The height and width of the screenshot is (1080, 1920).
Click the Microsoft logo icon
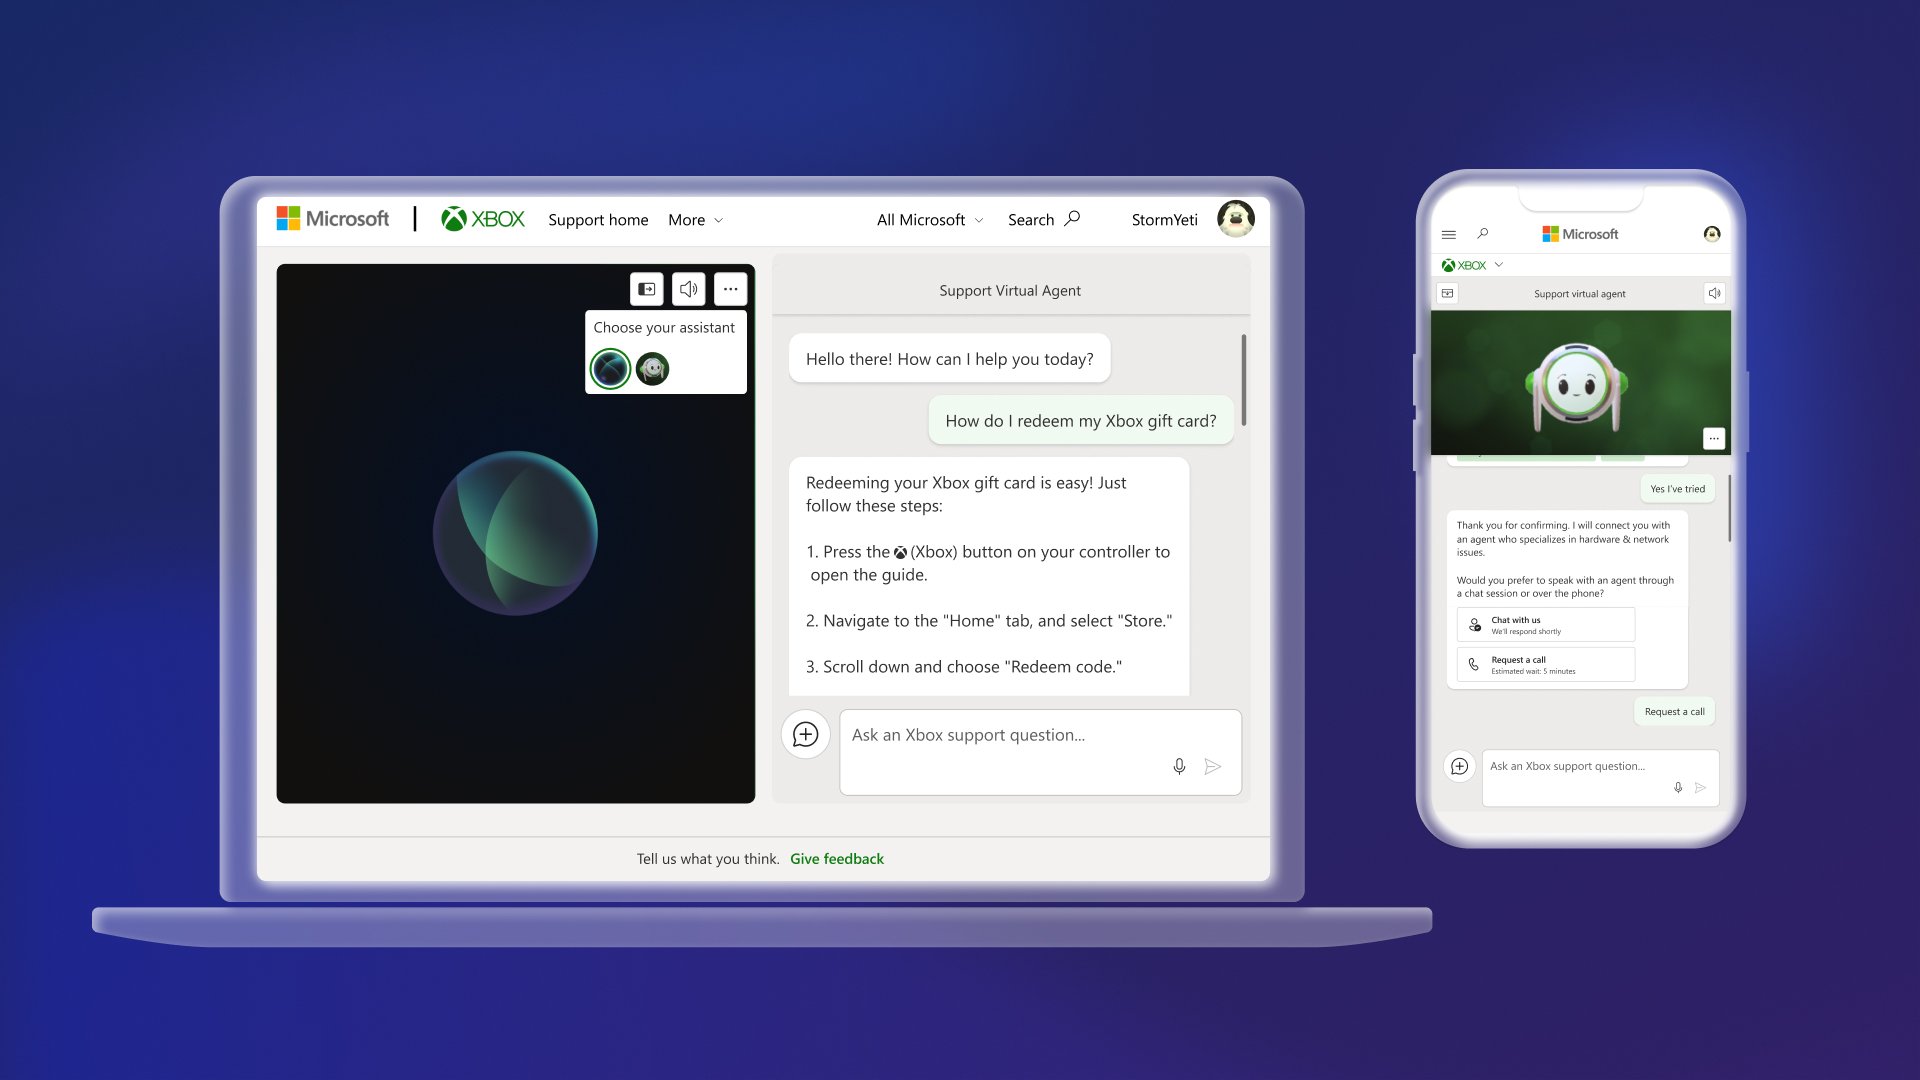pos(285,219)
